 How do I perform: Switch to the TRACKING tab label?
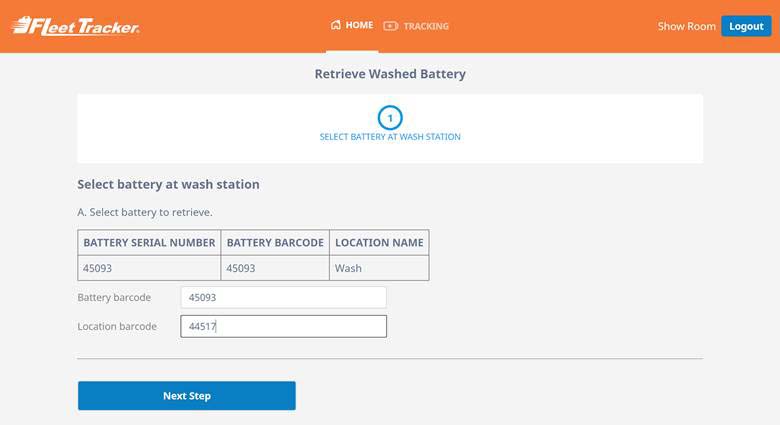tap(426, 26)
